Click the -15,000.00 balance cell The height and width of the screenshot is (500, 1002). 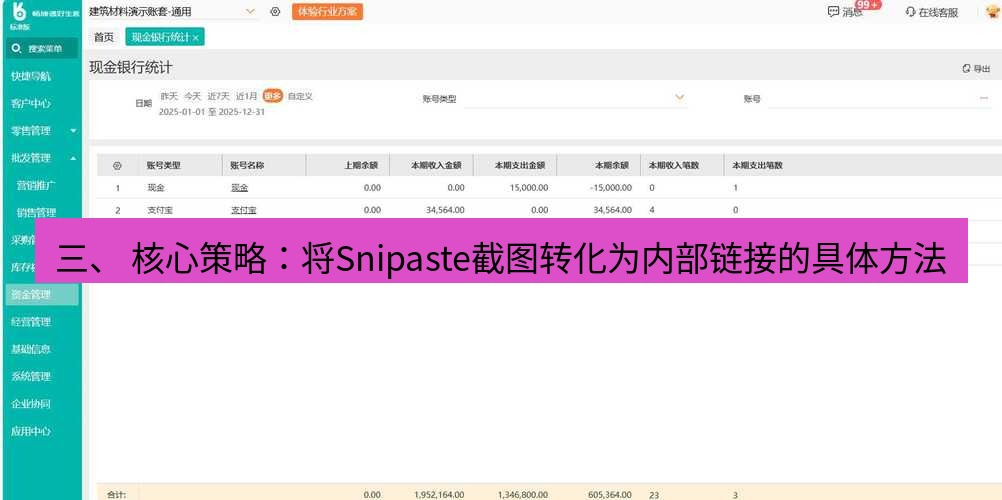pyautogui.click(x=610, y=188)
